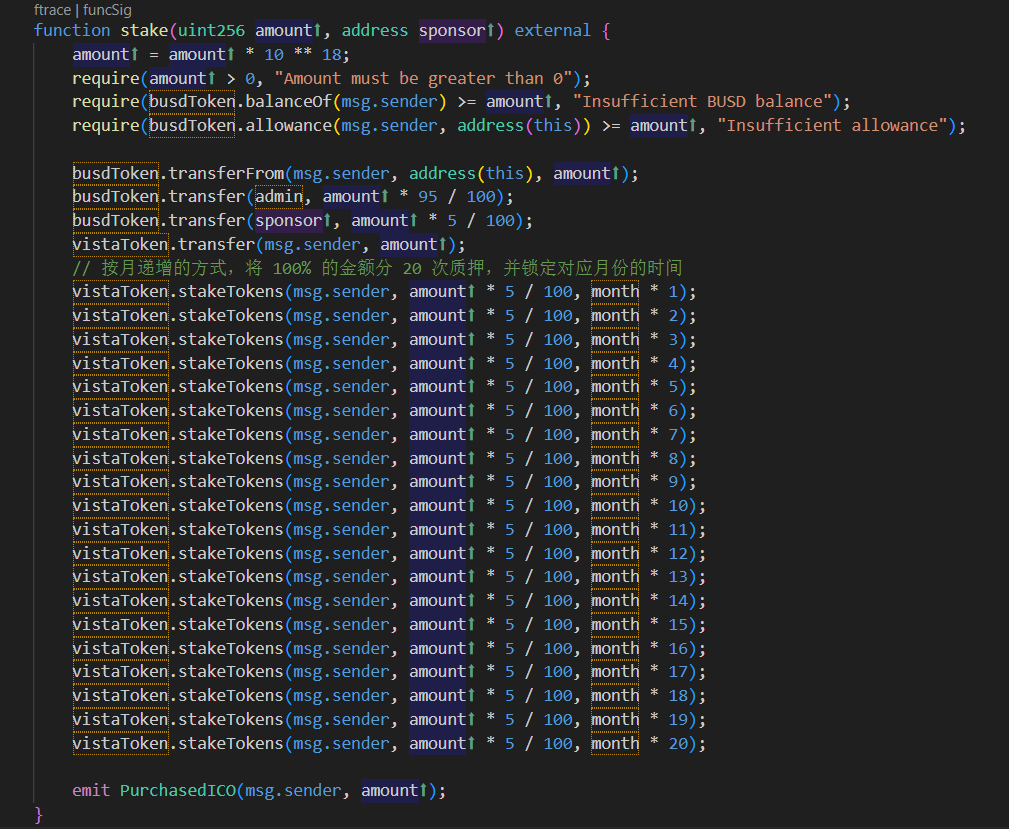Screen dimensions: 1009x829
Task: Click "msg.sender" on the month * 16 line
Action: pyautogui.click(x=341, y=648)
